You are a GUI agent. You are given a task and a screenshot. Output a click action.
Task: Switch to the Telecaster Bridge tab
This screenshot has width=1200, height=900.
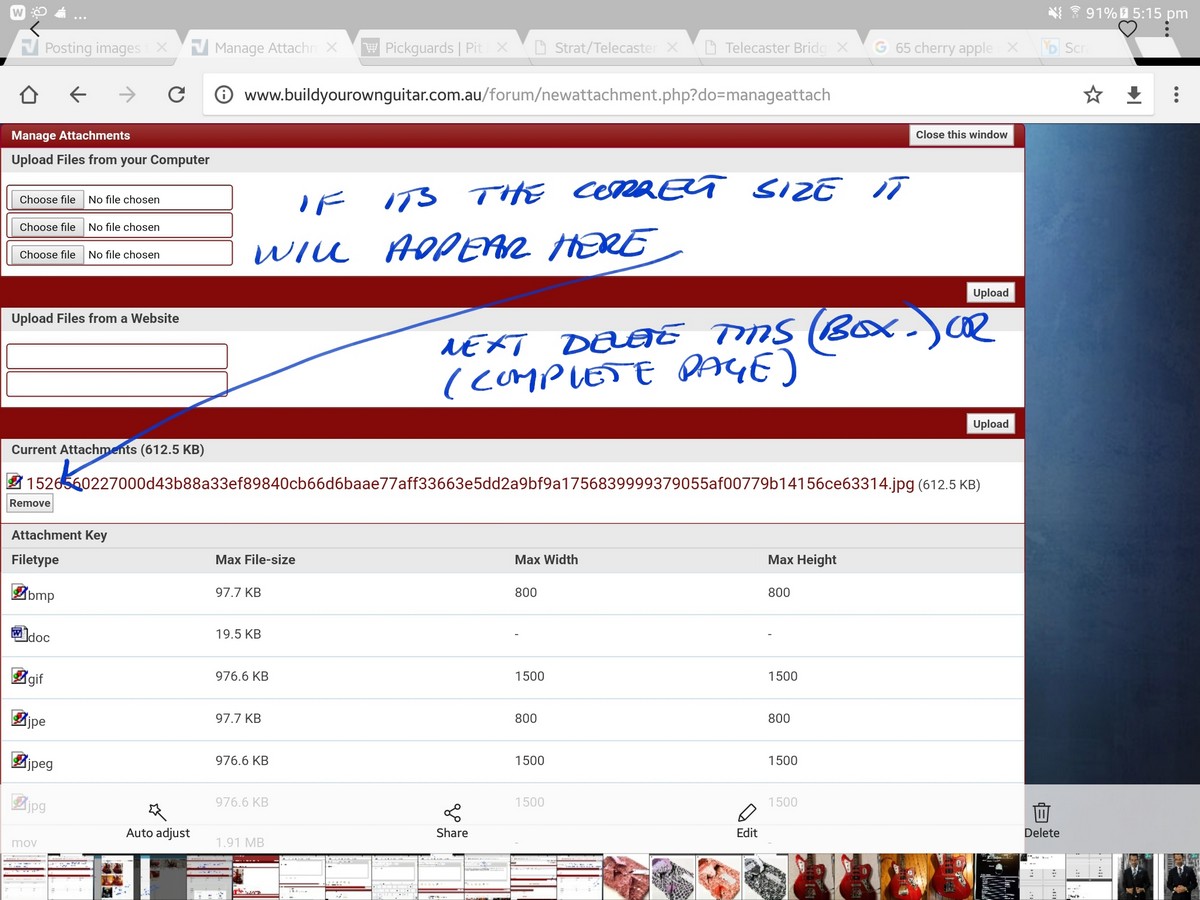tap(774, 48)
